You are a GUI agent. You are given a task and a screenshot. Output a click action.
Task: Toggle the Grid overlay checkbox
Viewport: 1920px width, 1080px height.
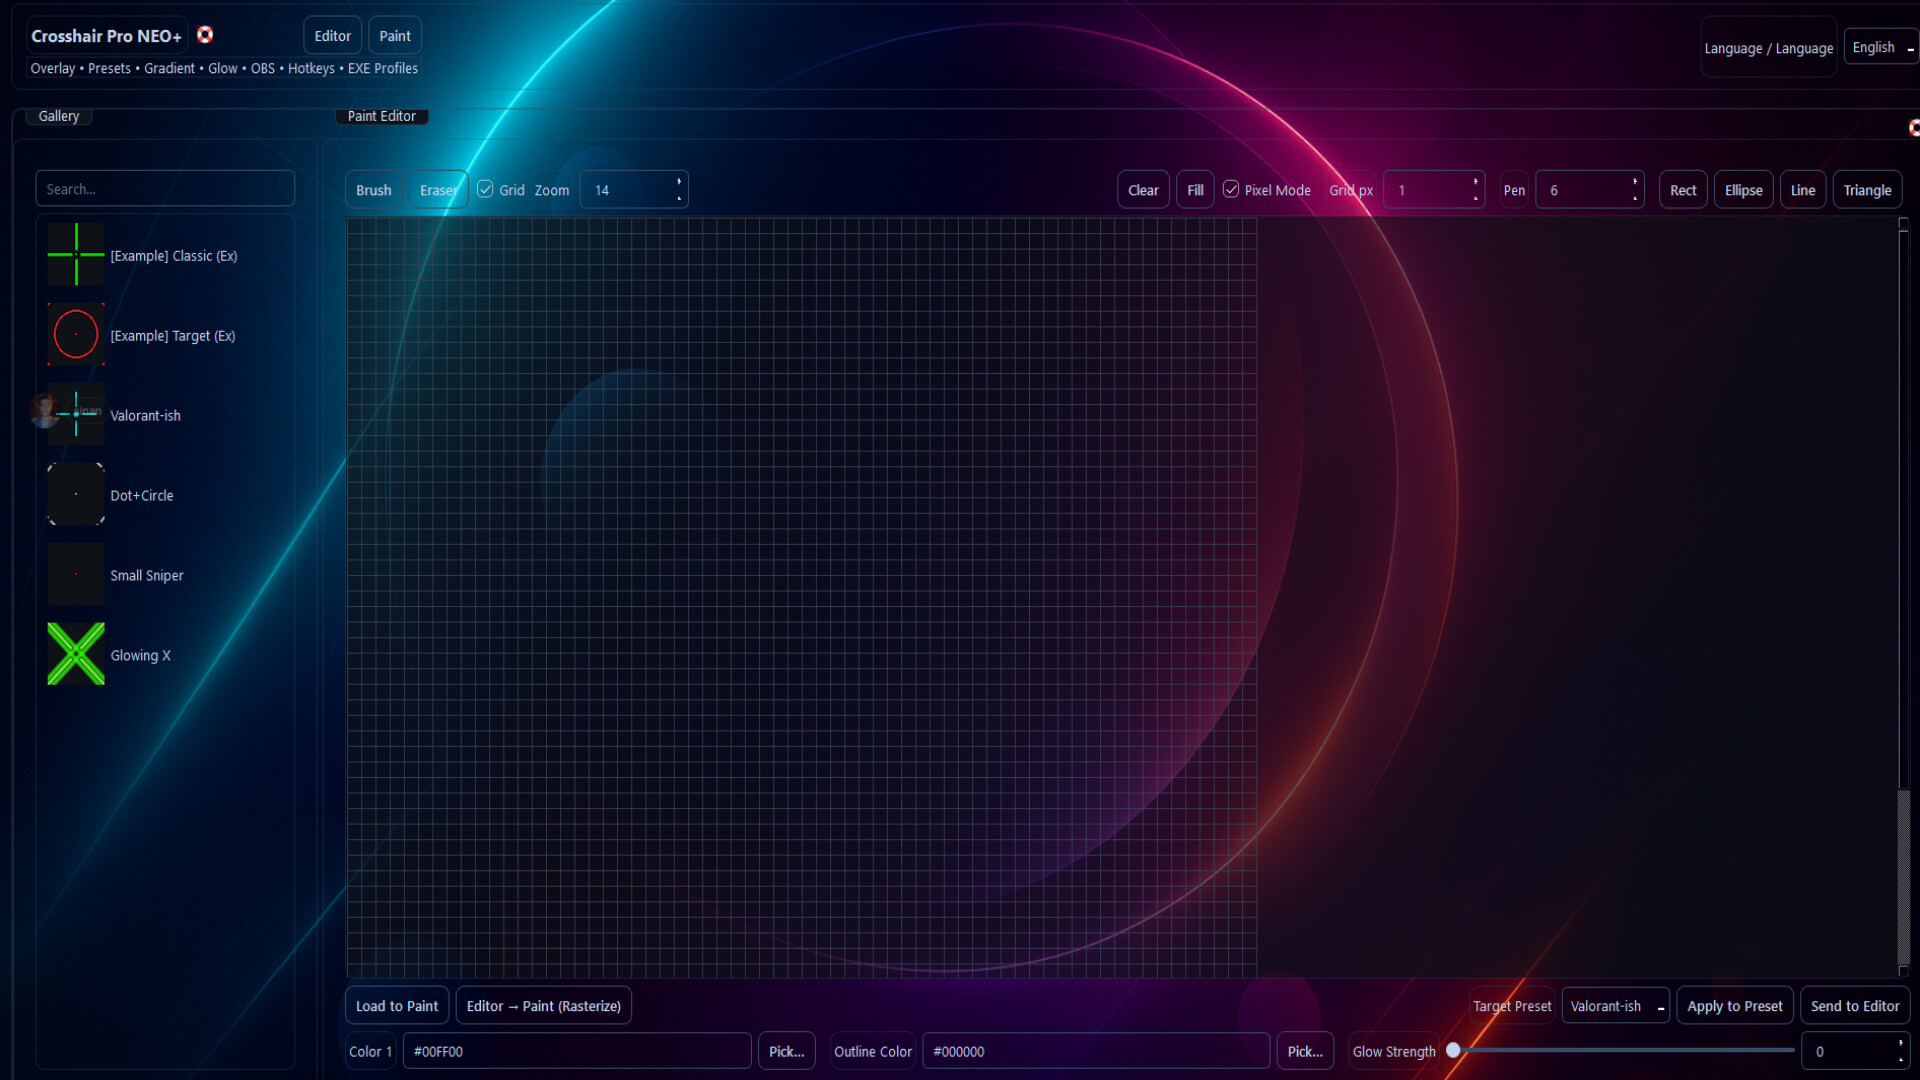[485, 188]
